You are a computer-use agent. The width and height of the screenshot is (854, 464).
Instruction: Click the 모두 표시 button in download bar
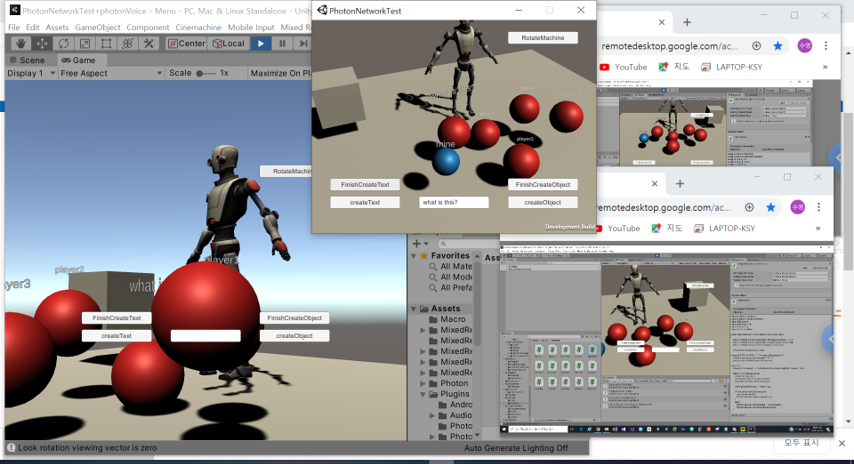[801, 443]
